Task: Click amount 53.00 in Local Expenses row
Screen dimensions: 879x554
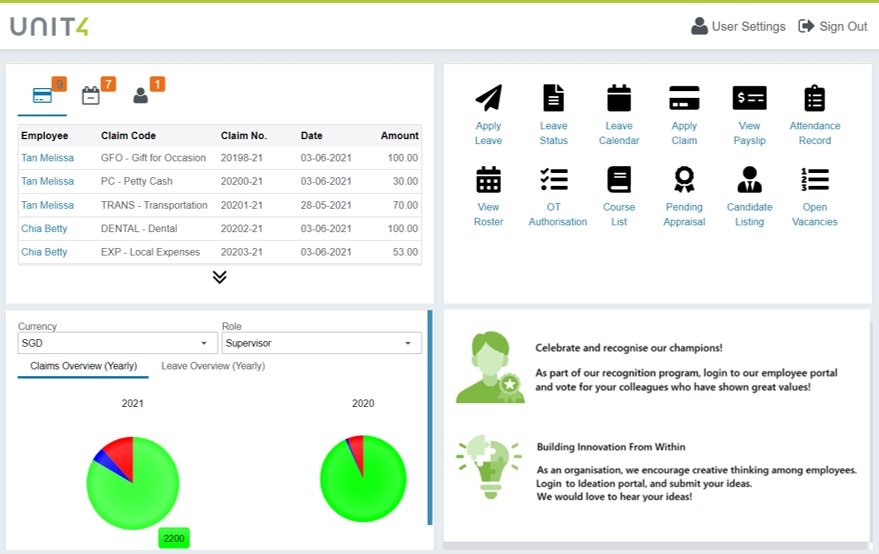Action: pos(405,252)
